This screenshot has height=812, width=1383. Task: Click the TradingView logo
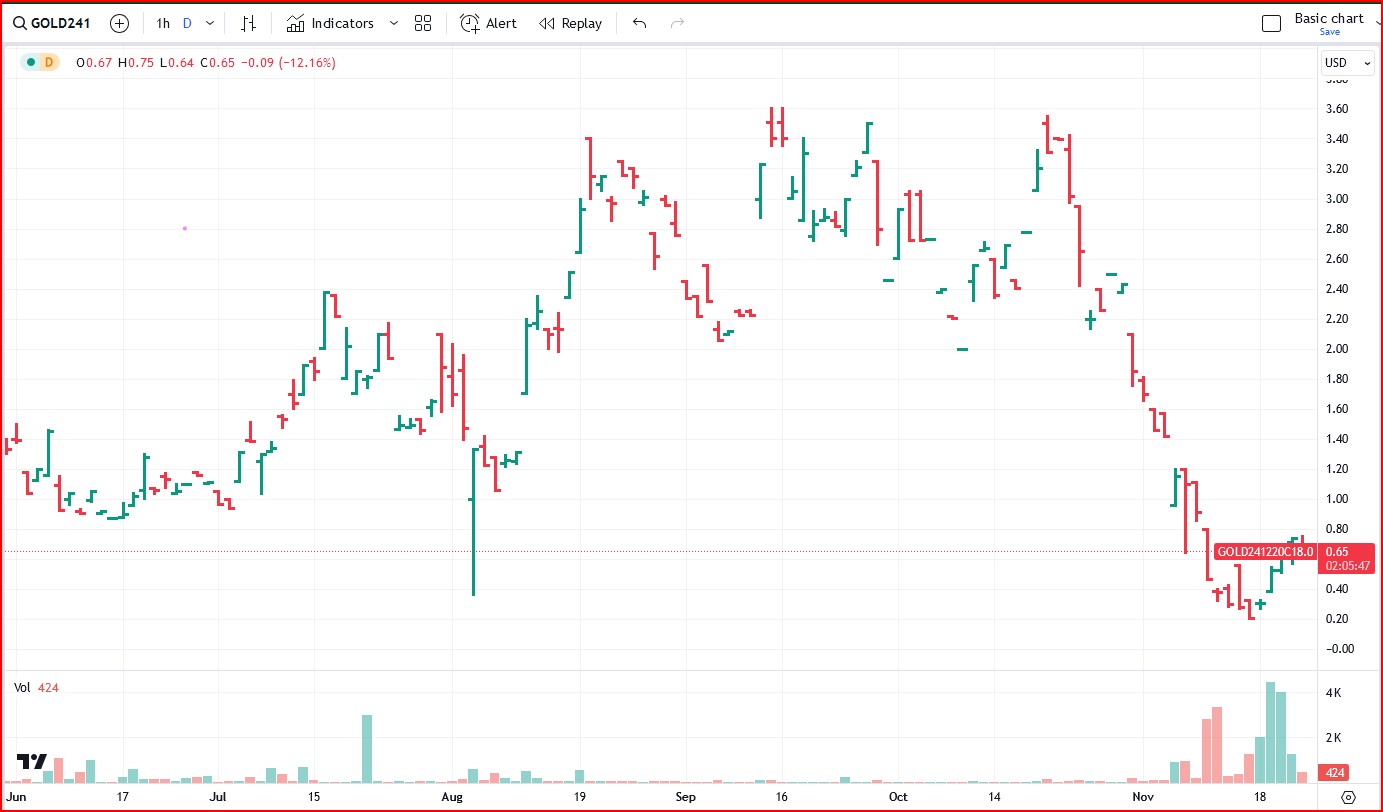point(32,761)
